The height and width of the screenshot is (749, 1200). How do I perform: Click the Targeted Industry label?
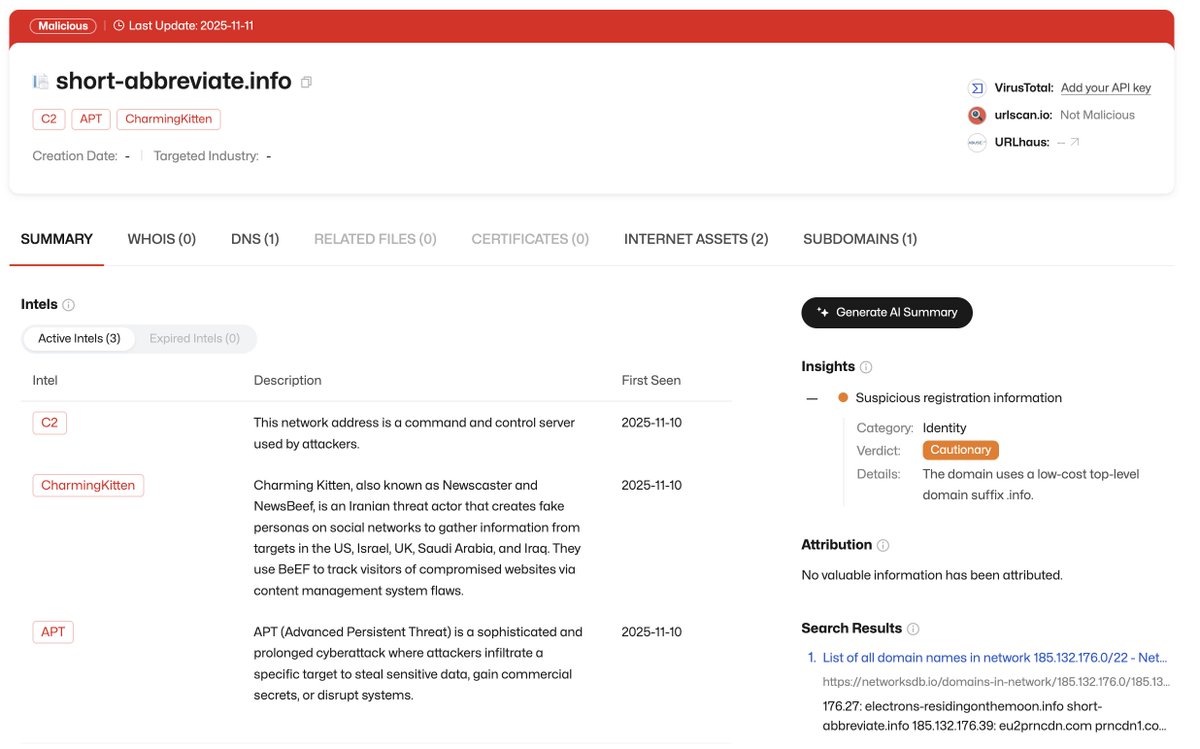[207, 156]
